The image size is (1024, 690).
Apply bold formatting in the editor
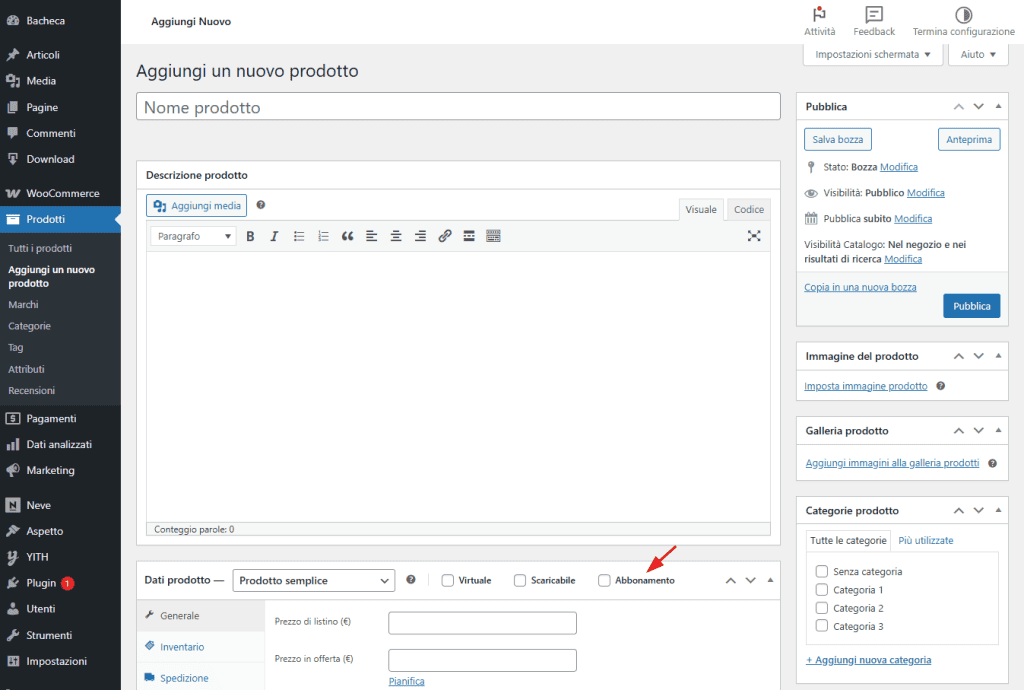[250, 236]
